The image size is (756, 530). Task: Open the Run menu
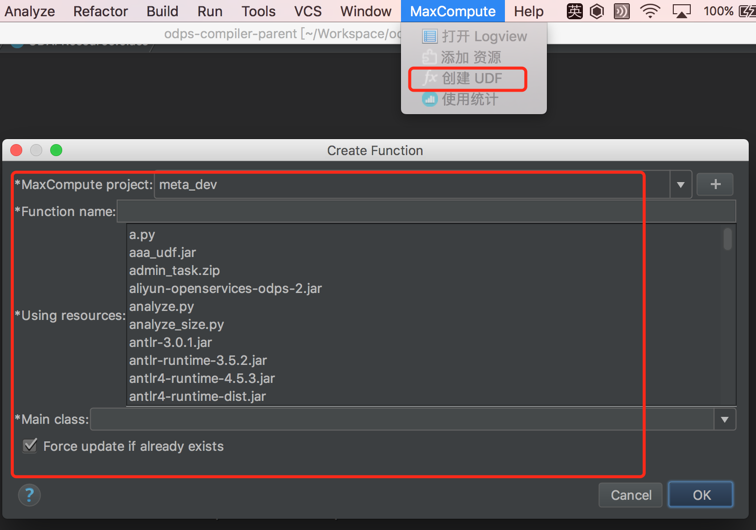point(210,11)
